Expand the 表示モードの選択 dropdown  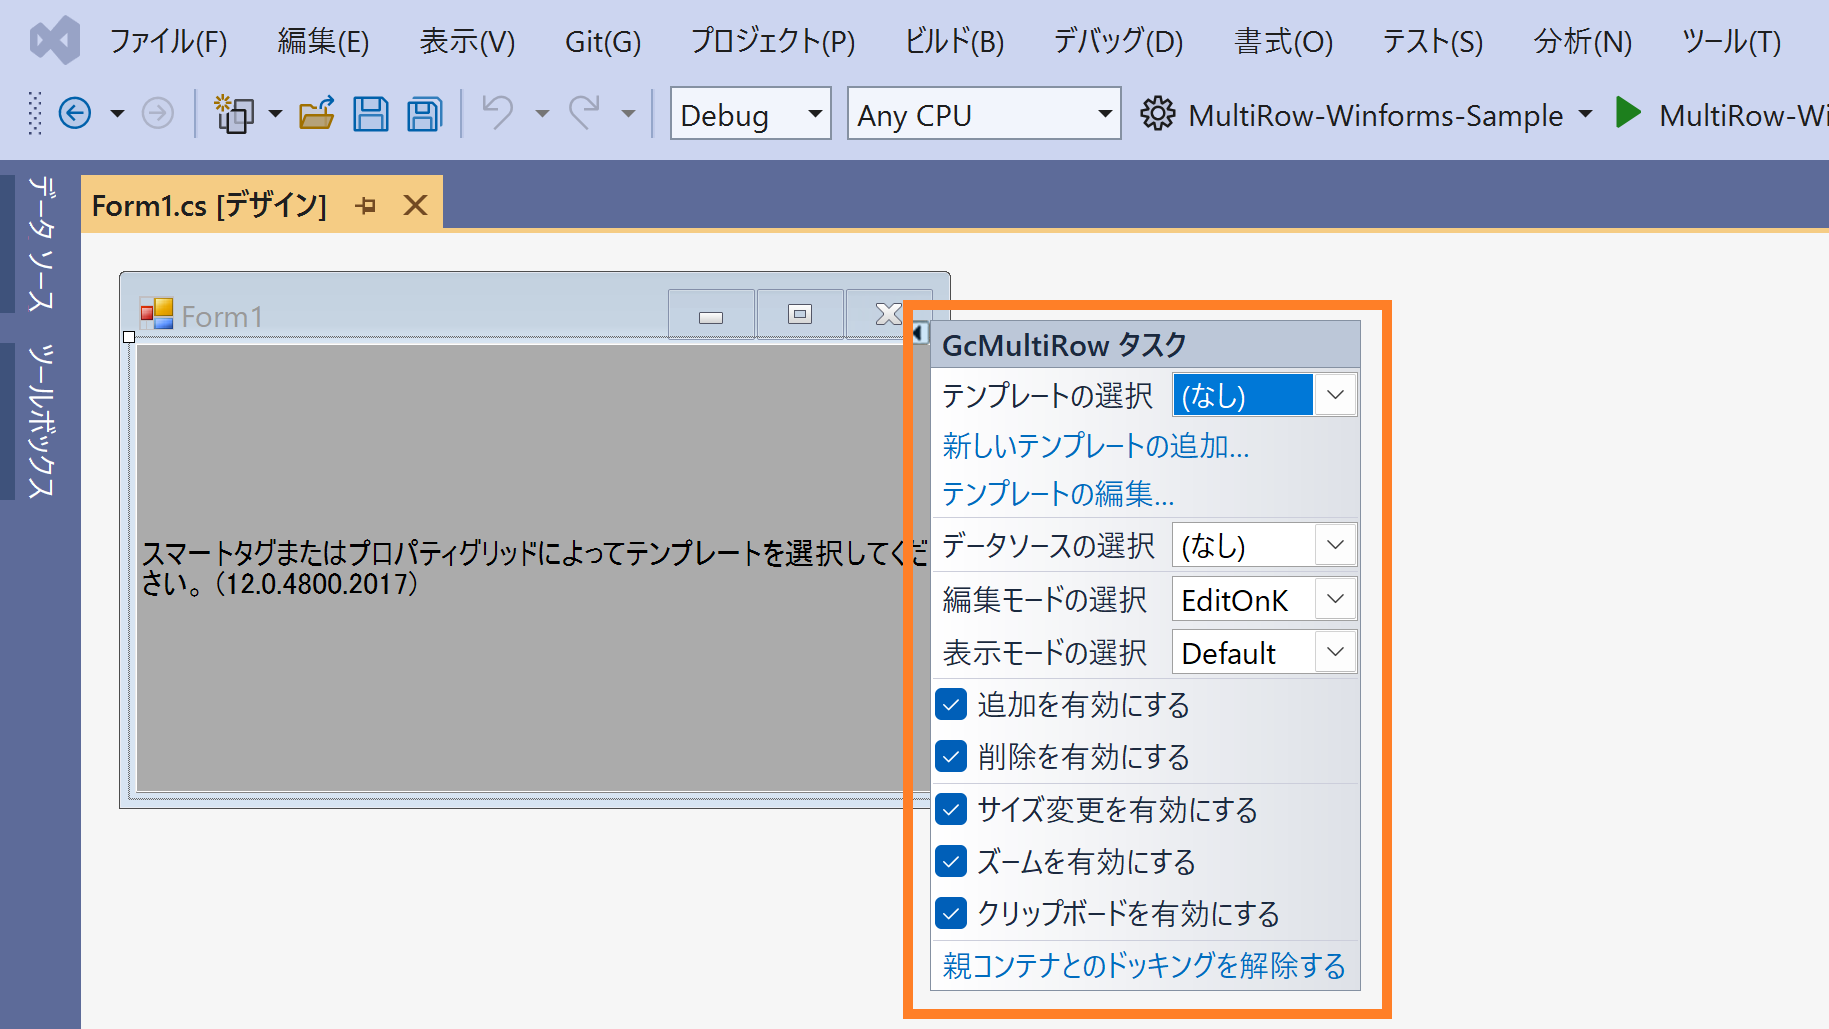[x=1335, y=652]
